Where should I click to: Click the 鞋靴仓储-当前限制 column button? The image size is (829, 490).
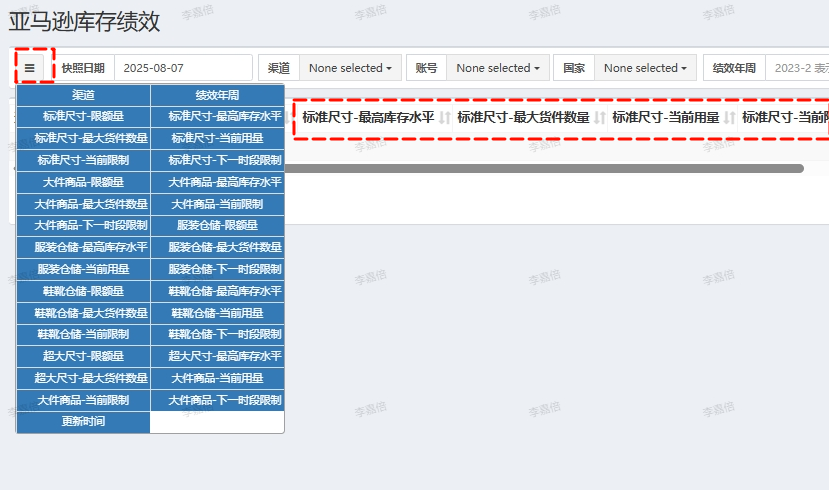[x=84, y=335]
